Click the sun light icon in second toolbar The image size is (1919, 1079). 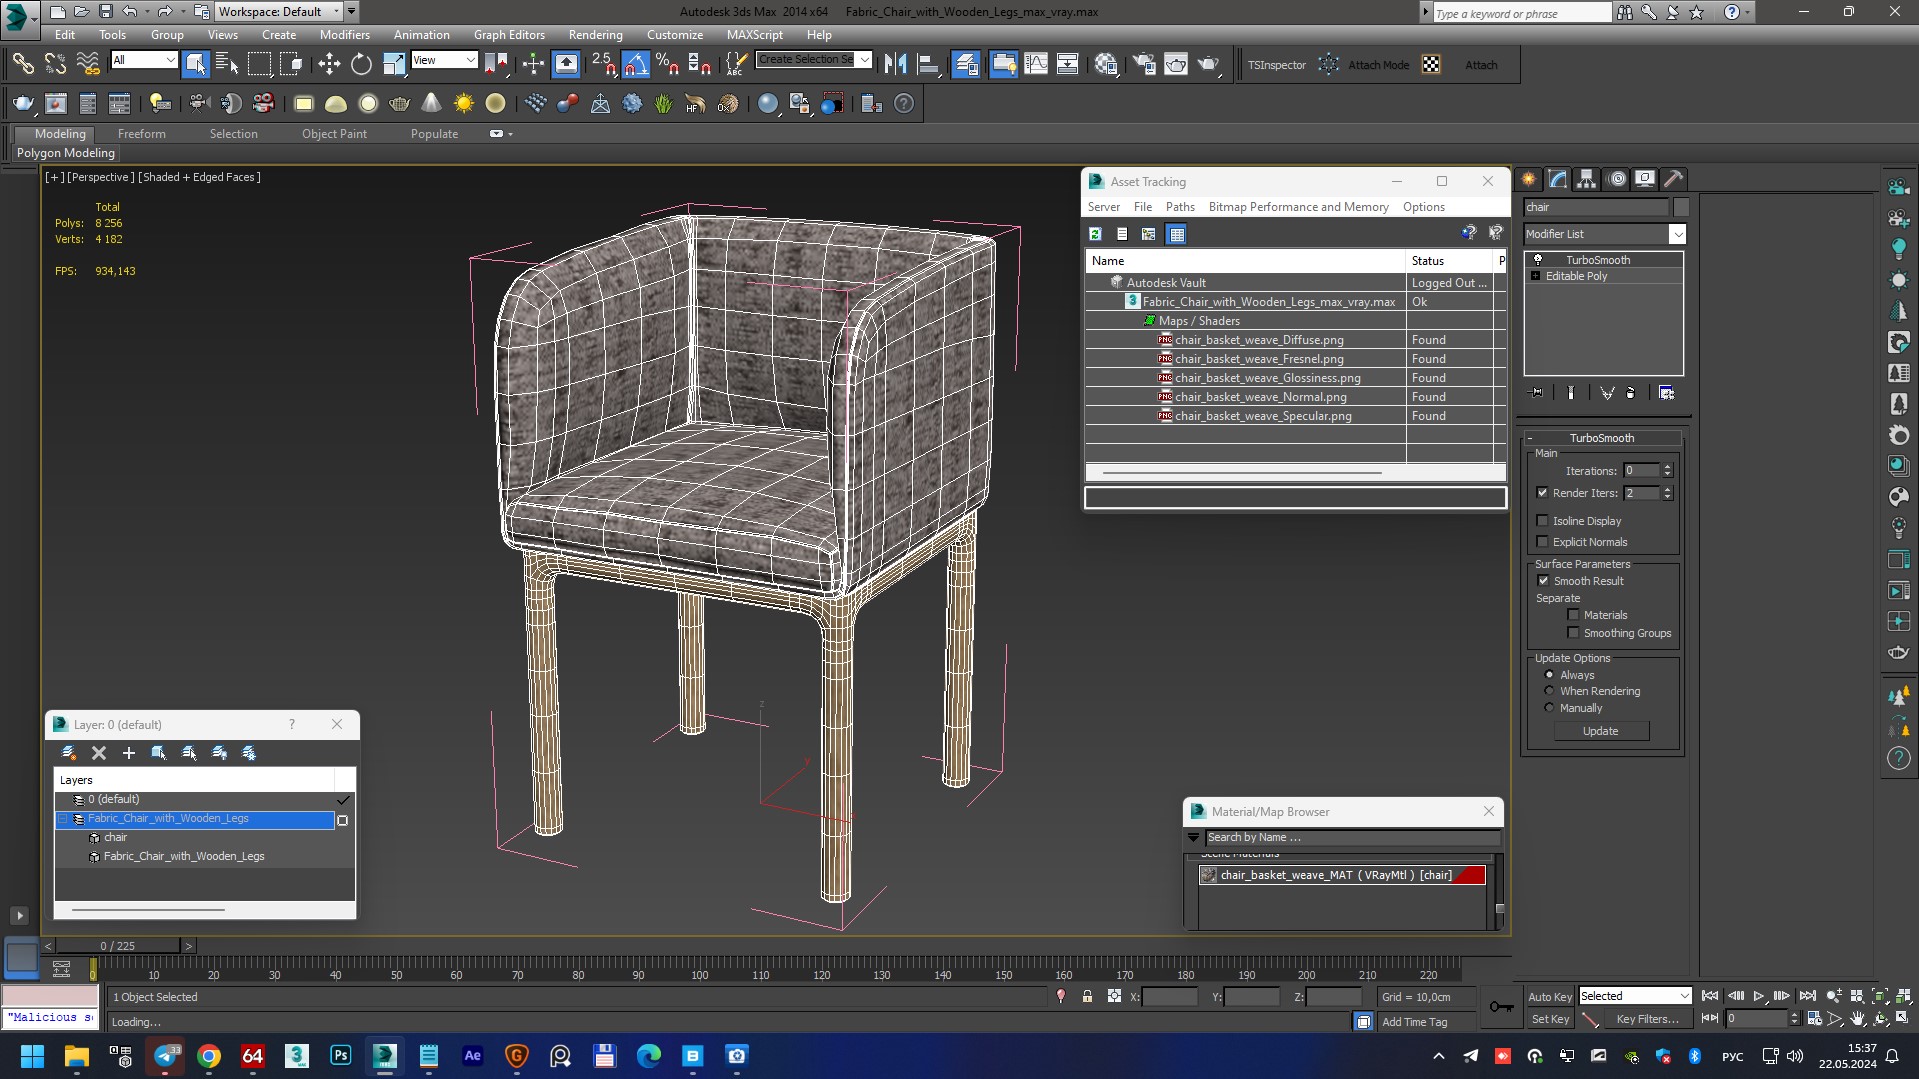click(x=464, y=103)
